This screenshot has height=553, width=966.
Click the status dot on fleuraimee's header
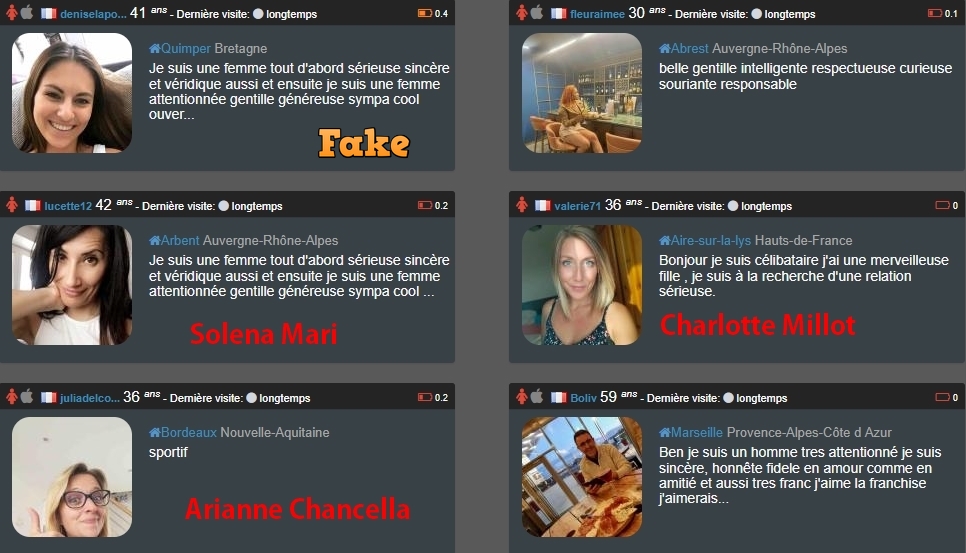(757, 14)
